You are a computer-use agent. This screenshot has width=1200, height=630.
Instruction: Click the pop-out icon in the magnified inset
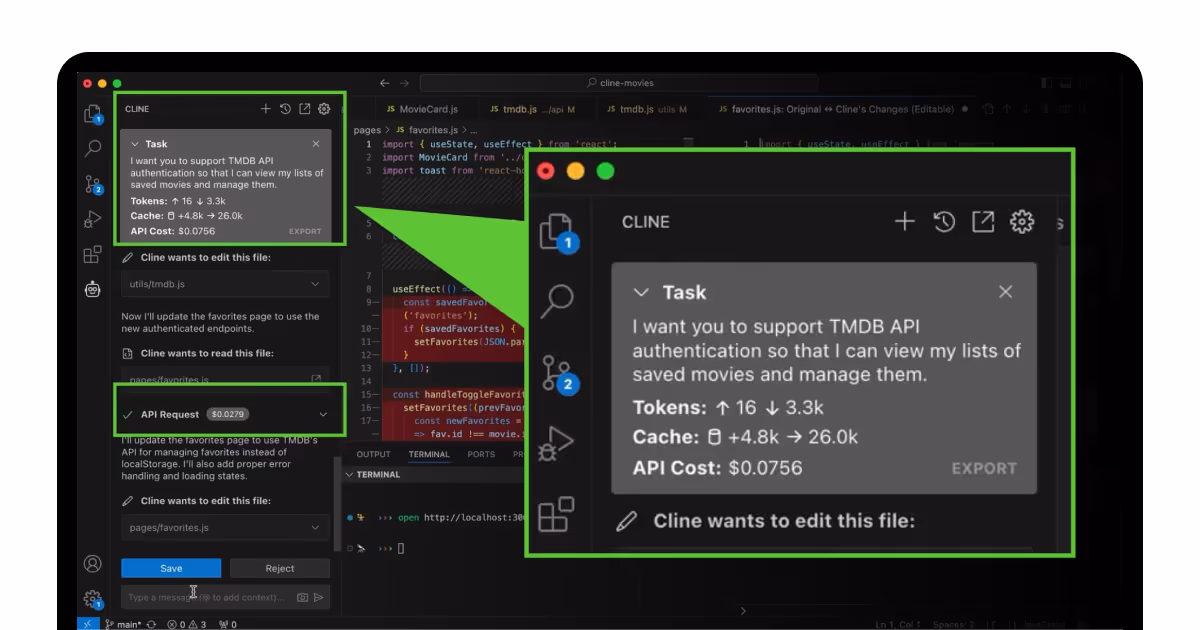coord(983,222)
